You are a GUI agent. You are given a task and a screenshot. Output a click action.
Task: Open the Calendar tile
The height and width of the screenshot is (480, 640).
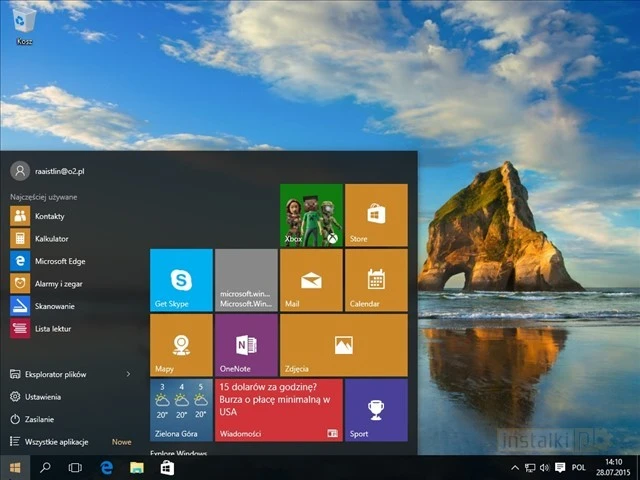376,280
